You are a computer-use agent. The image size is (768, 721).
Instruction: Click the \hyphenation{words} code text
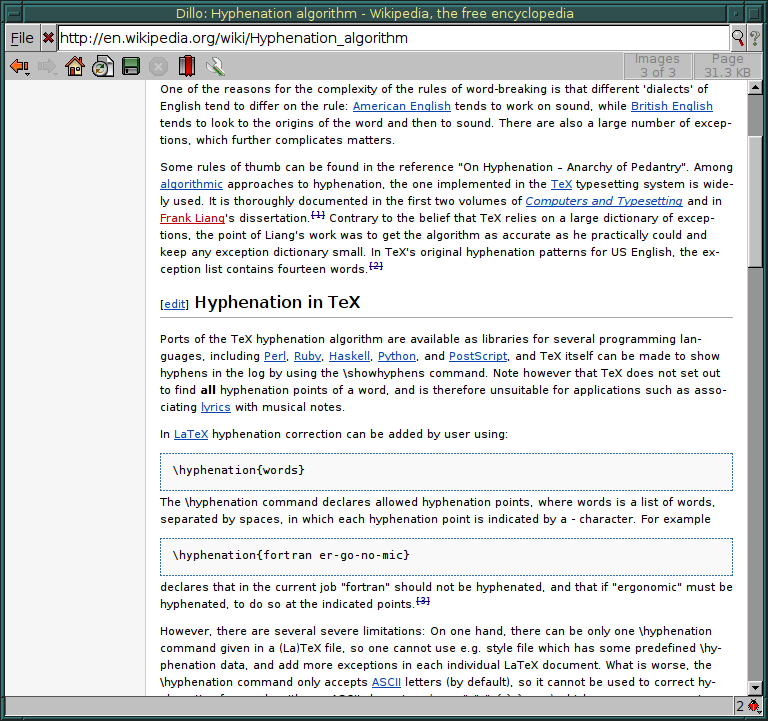click(239, 471)
